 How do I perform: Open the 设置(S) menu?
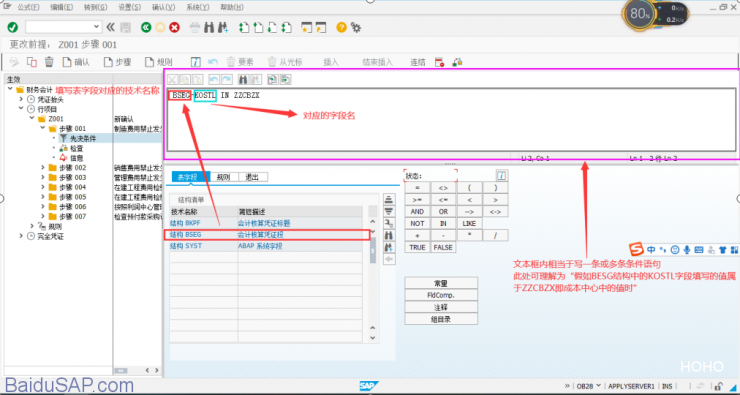click(x=129, y=7)
